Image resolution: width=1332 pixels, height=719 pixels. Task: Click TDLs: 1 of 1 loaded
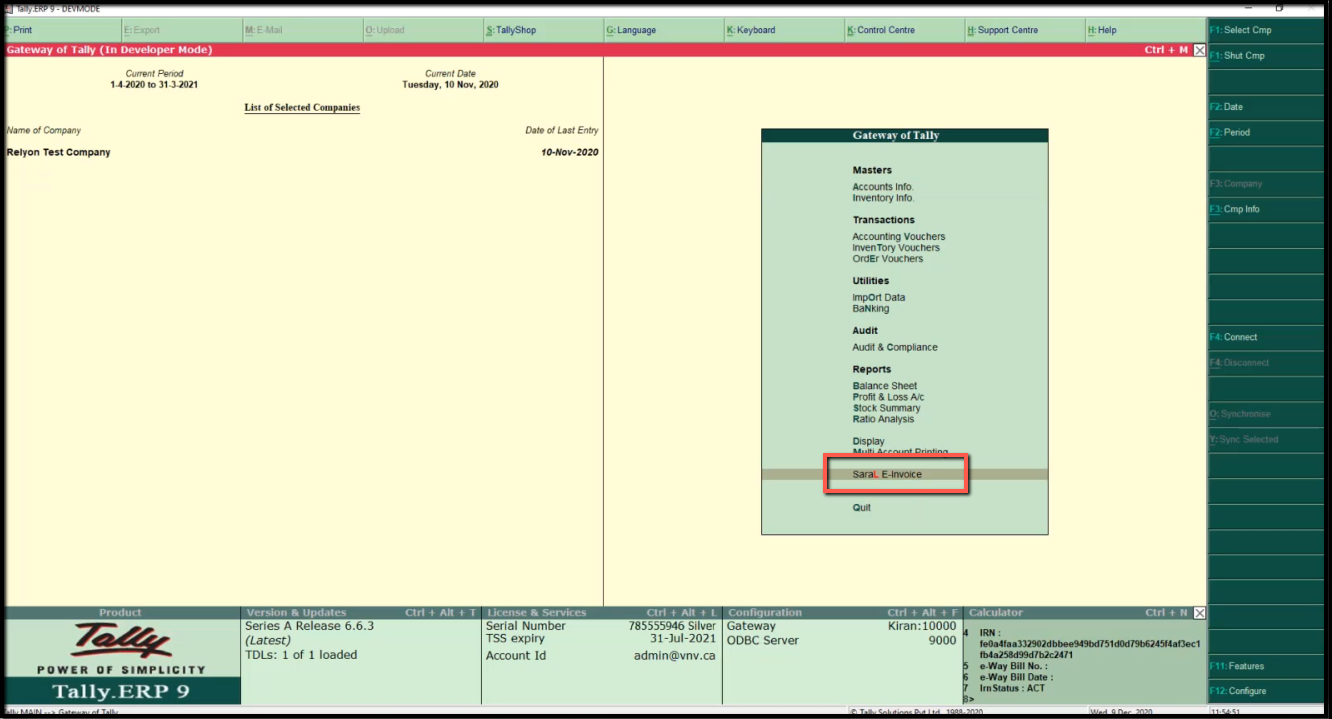point(301,655)
